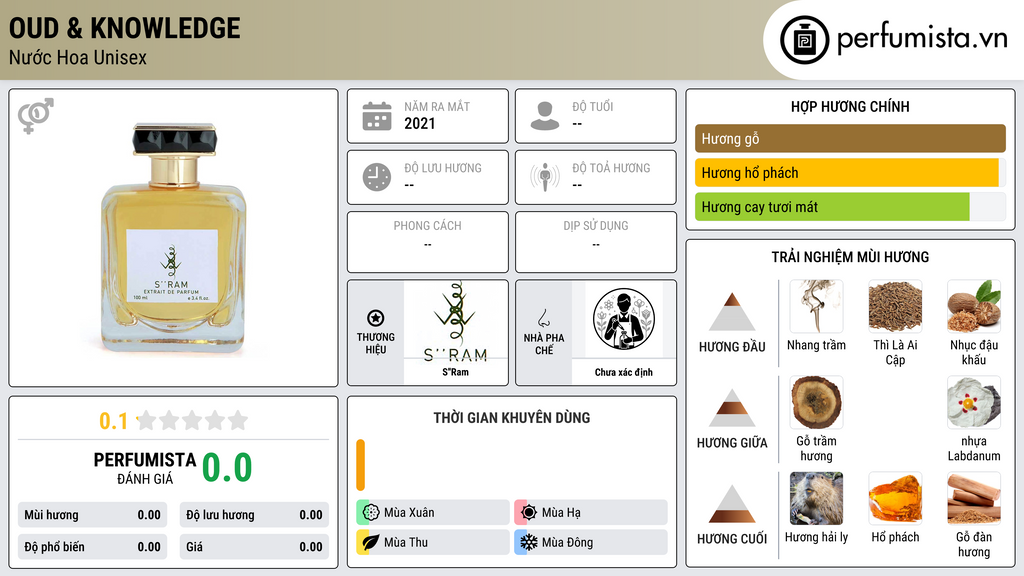This screenshot has width=1024, height=576.
Task: Open the Hương hải ly note image
Action: [x=816, y=498]
